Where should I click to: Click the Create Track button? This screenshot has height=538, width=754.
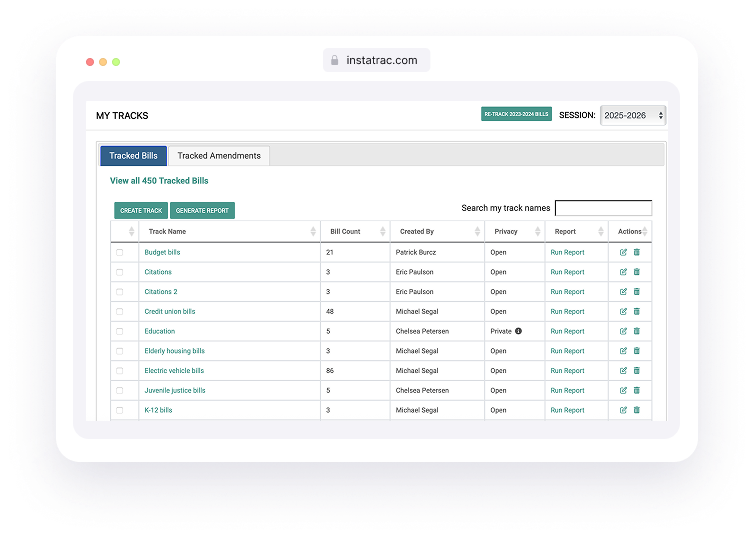pyautogui.click(x=141, y=211)
